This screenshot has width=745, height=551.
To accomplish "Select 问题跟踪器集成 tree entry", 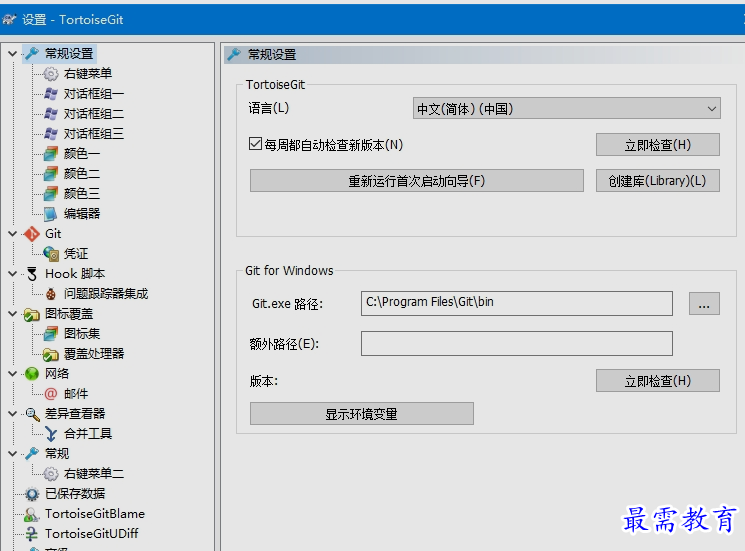I will pos(106,294).
